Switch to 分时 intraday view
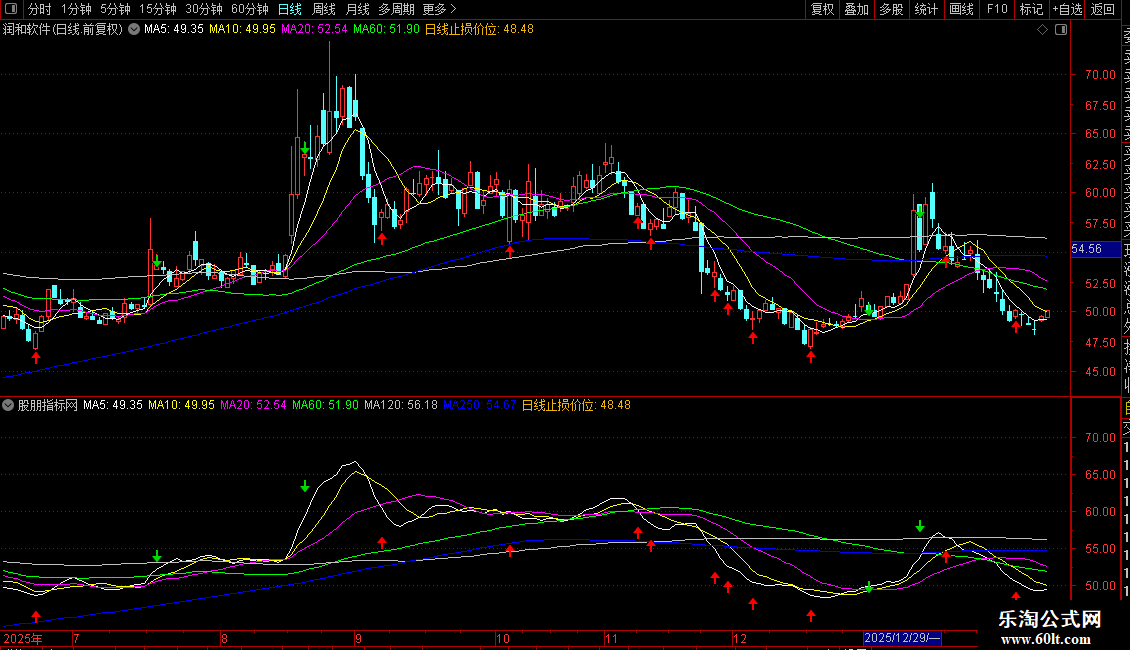The image size is (1130, 650). [39, 9]
